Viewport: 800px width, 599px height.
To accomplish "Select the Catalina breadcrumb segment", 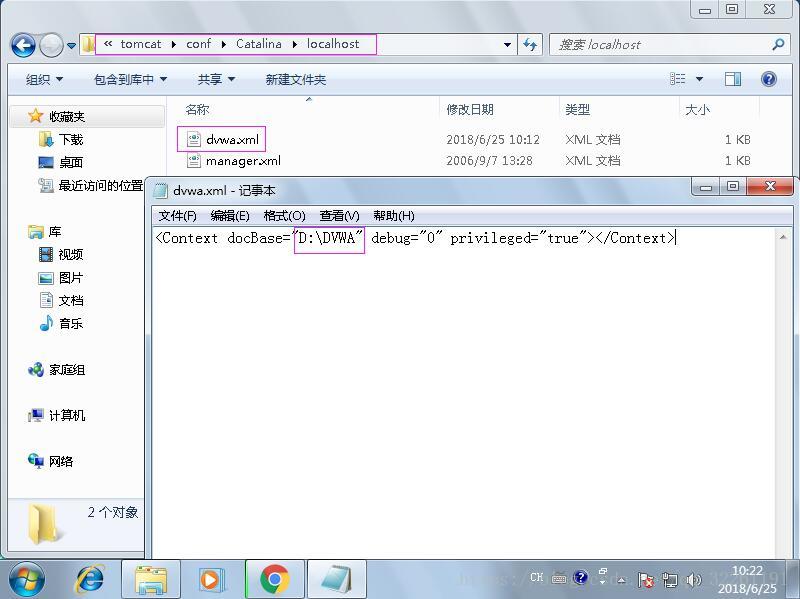I will (259, 44).
